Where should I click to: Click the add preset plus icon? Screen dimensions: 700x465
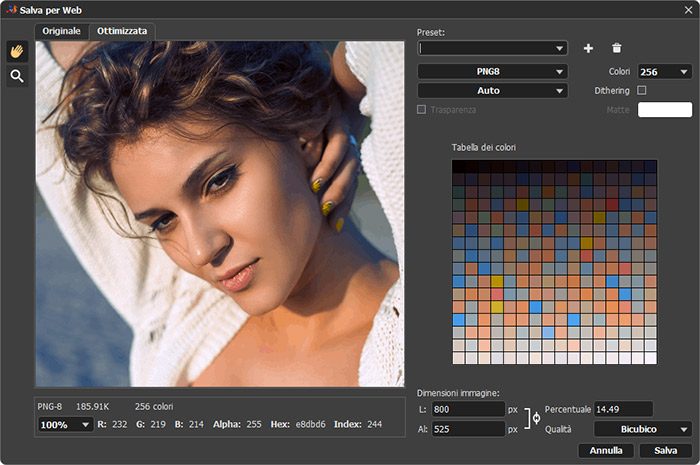(x=588, y=48)
